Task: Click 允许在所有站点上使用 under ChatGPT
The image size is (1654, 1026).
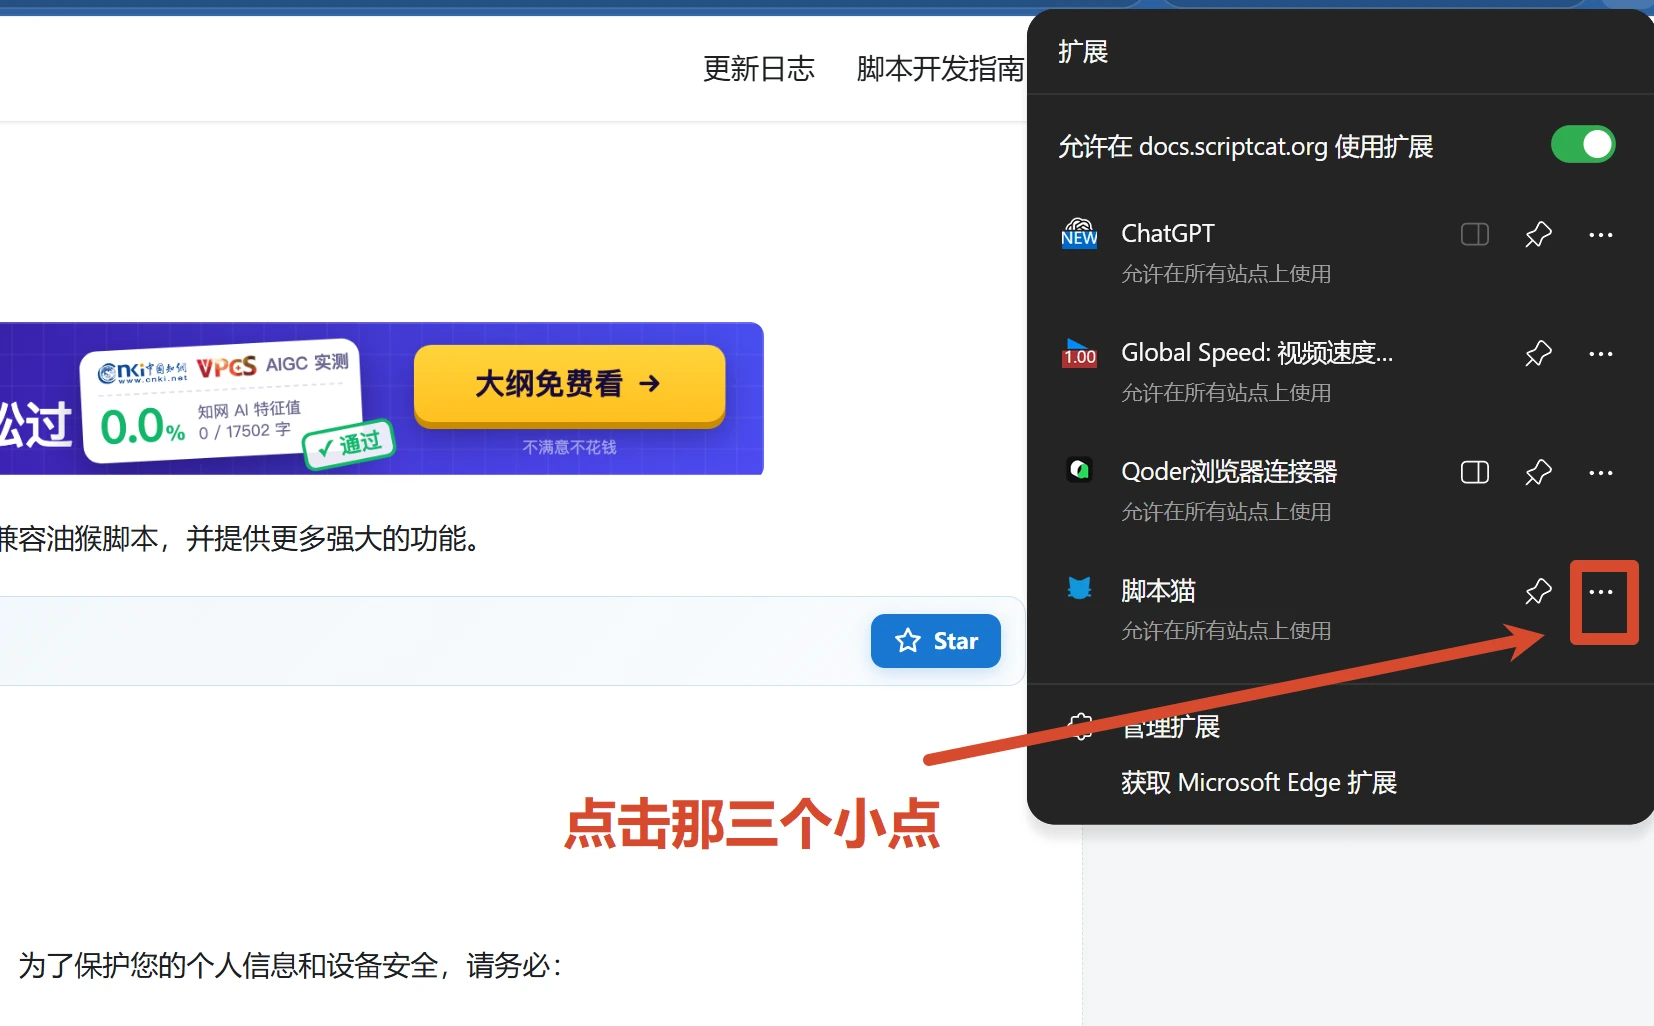Action: 1226,274
